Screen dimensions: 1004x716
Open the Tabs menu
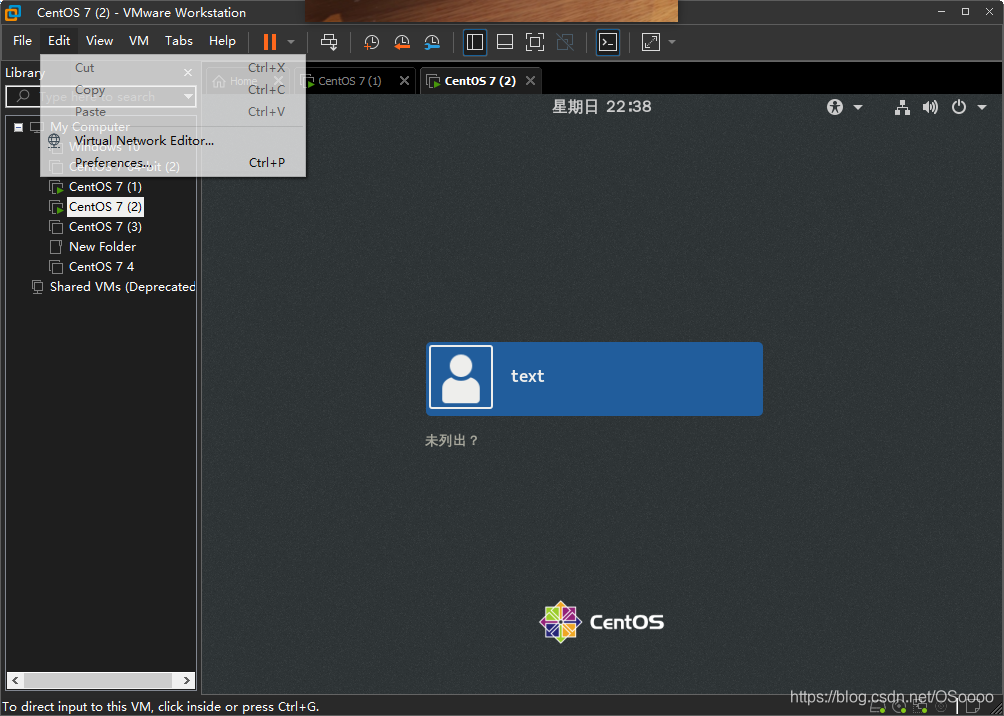coord(179,41)
